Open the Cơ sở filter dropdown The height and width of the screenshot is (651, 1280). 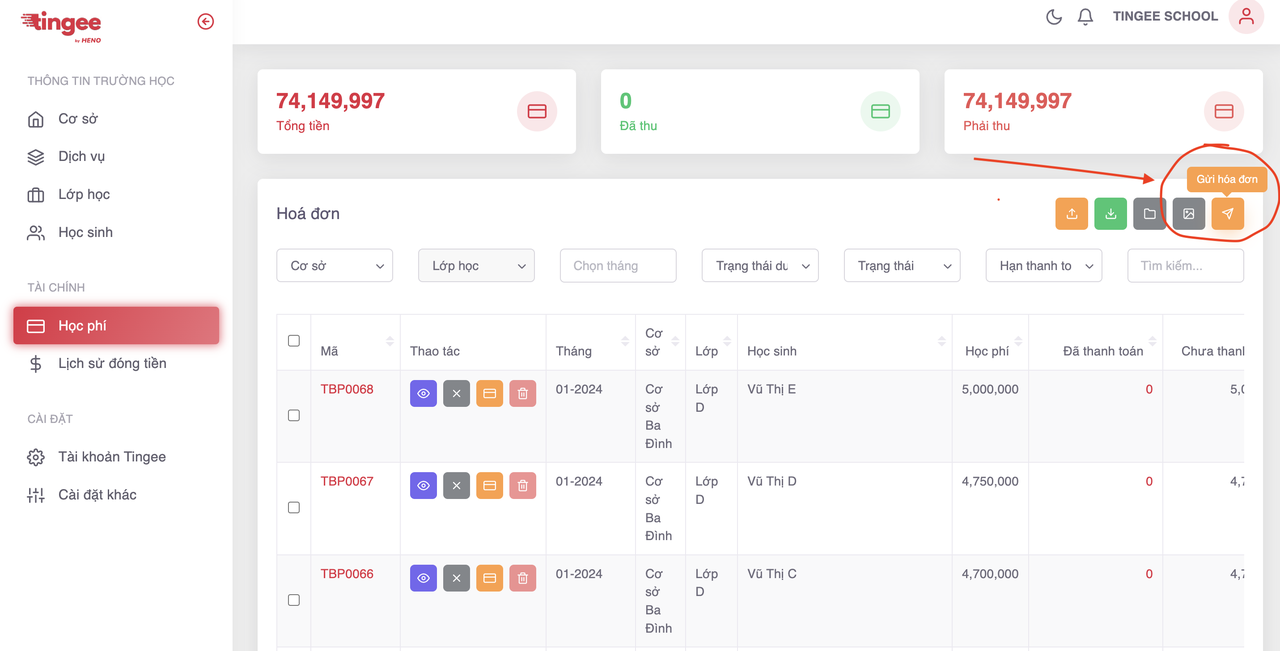coord(334,266)
